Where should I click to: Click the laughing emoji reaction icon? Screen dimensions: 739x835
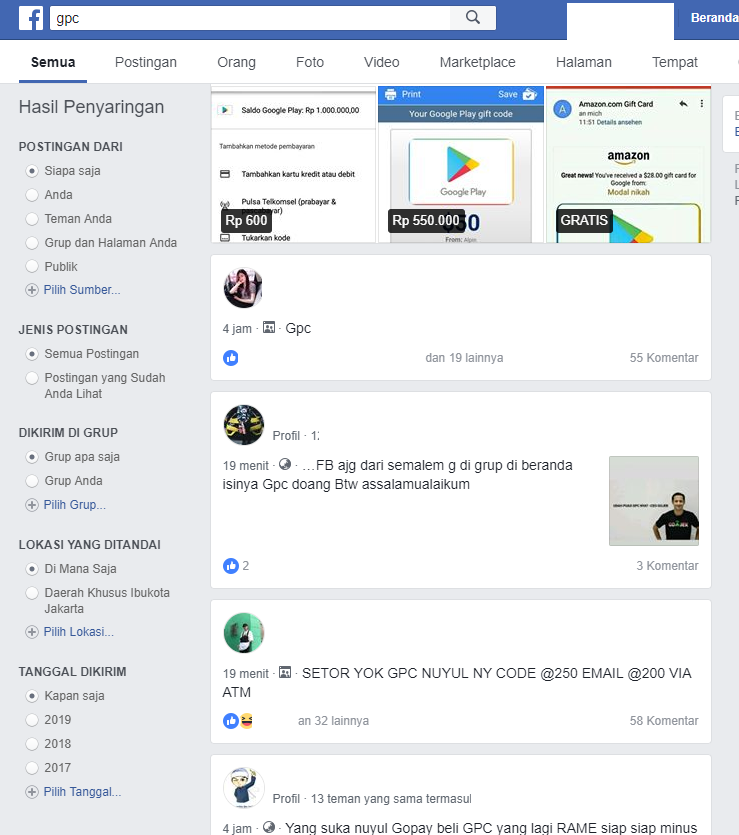(x=247, y=721)
